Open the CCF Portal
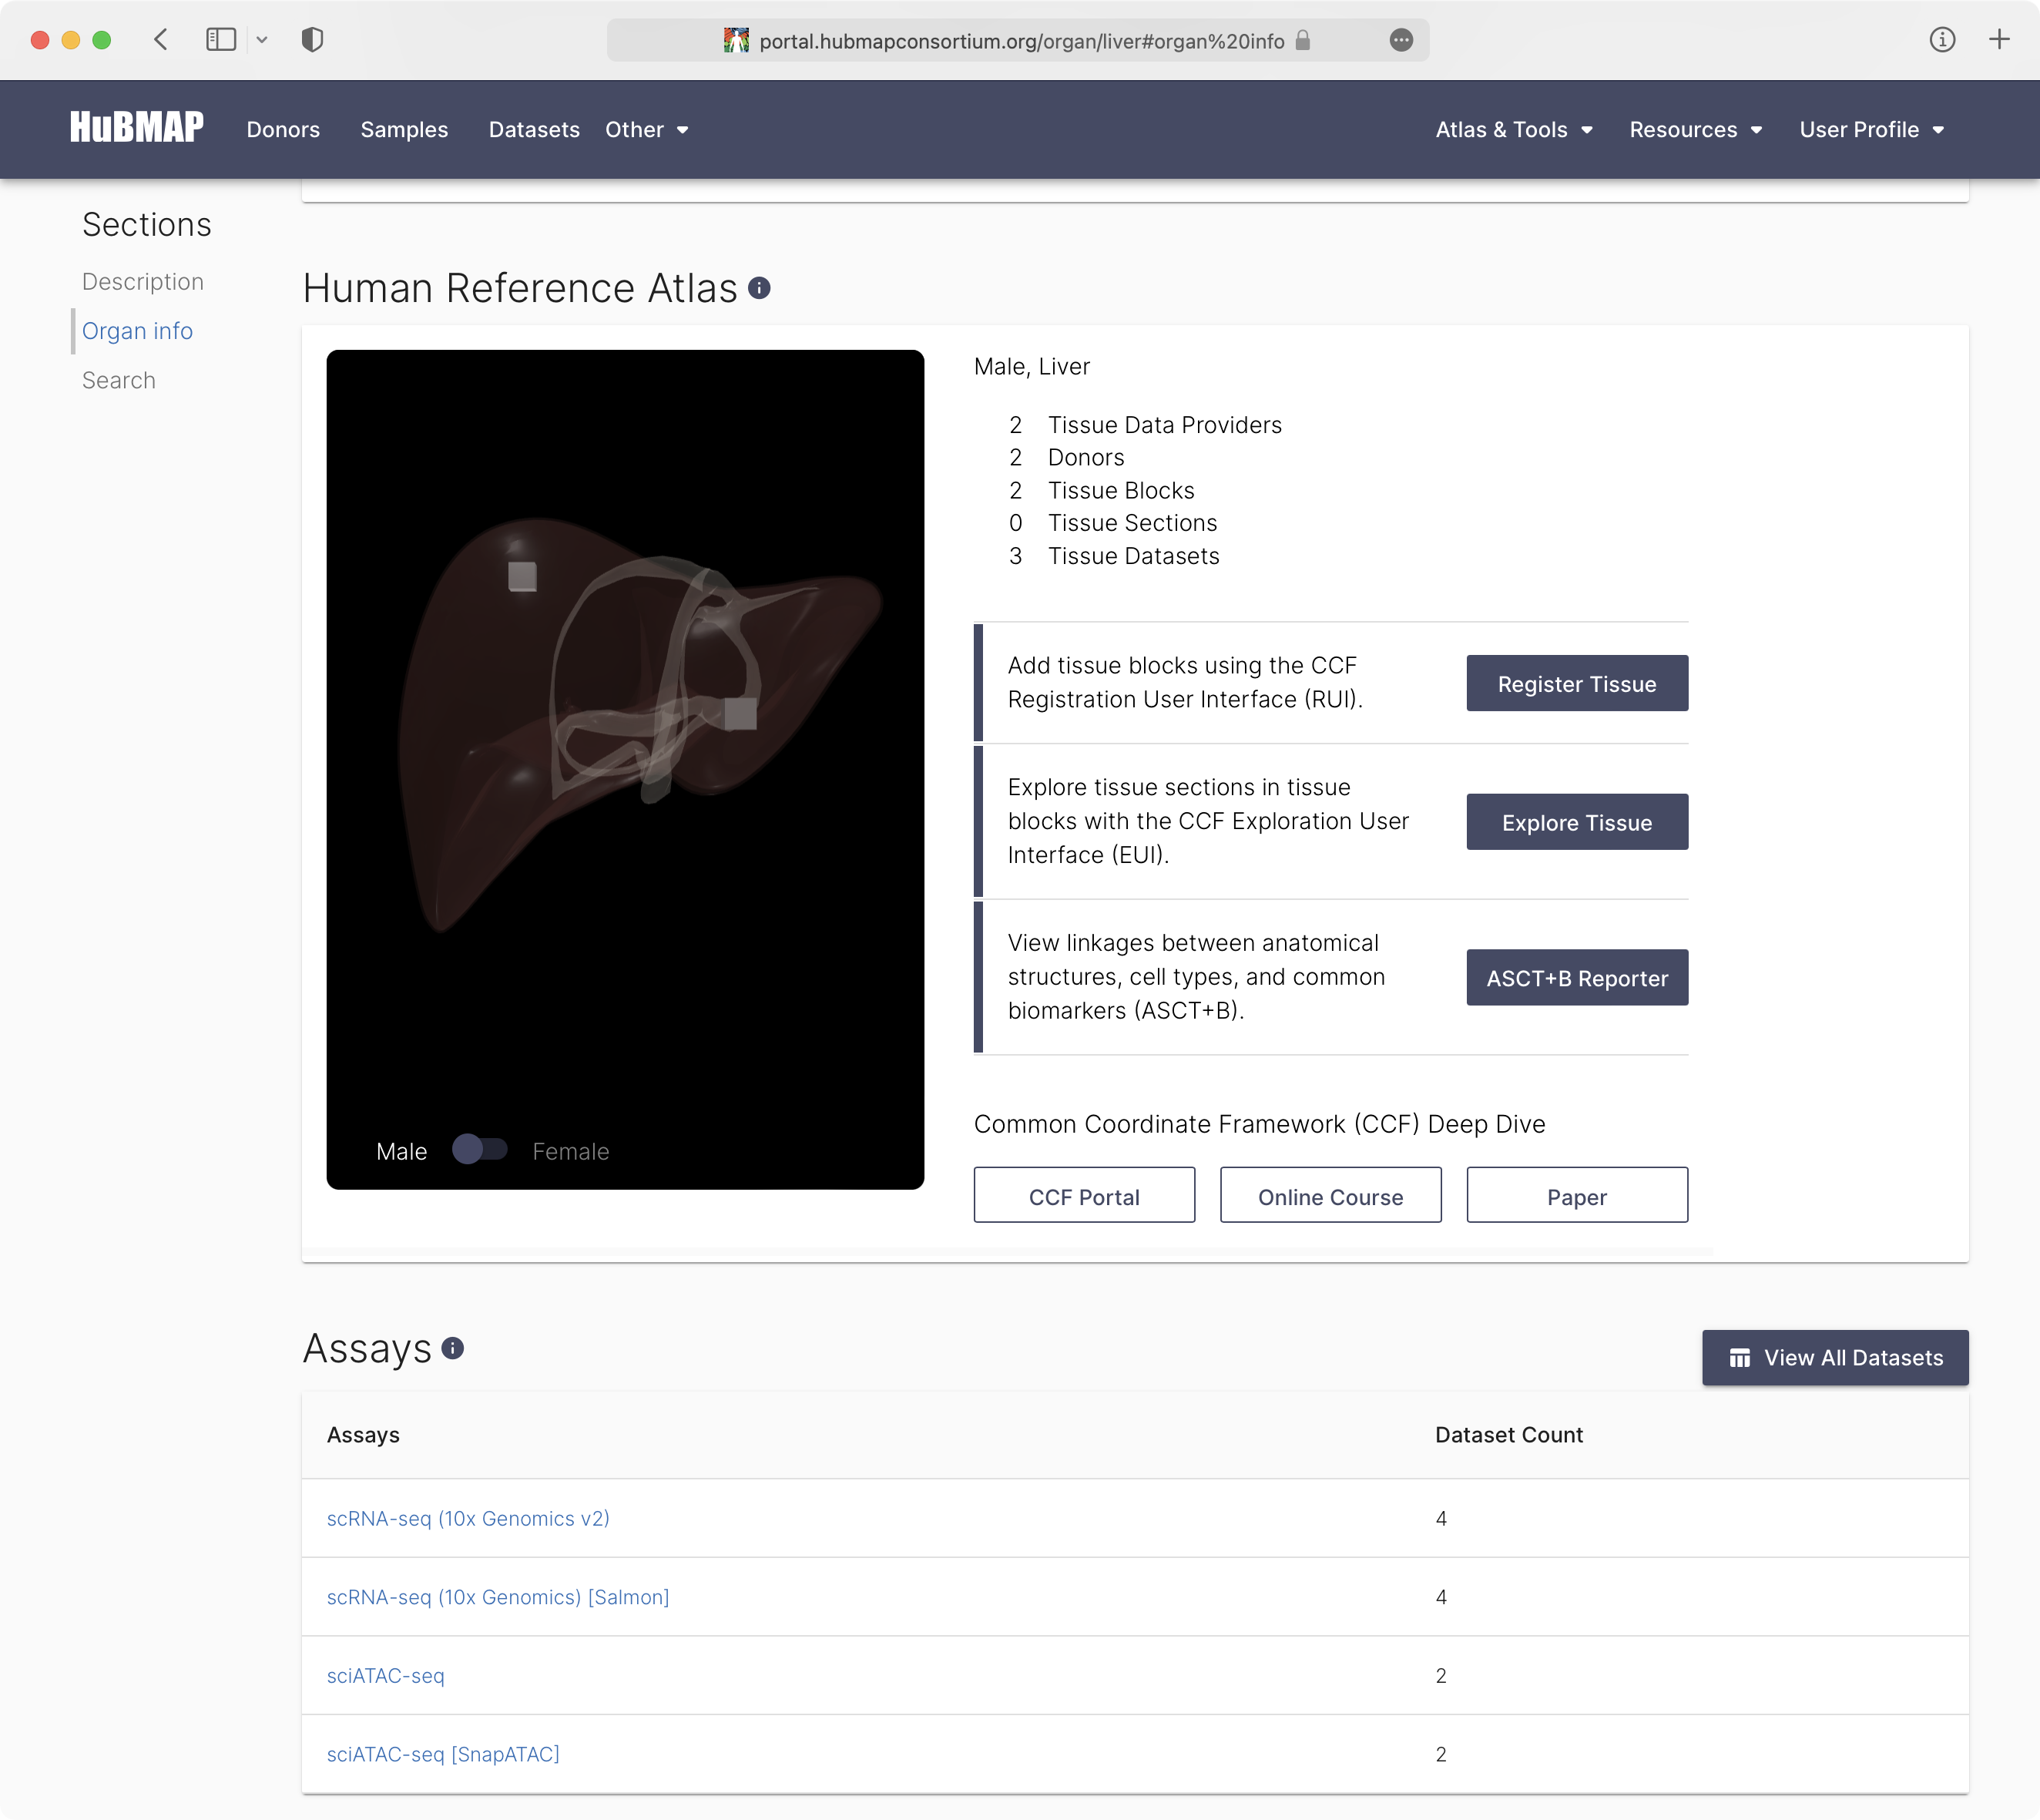The width and height of the screenshot is (2040, 1820). click(1083, 1195)
